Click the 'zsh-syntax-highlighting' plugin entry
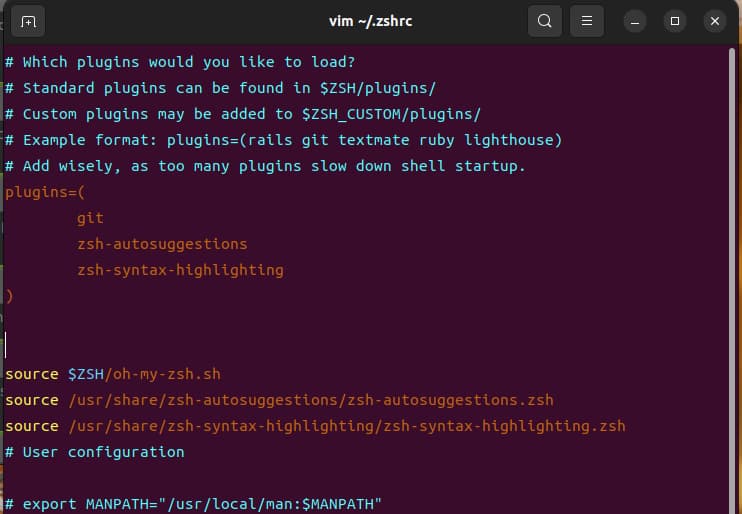742x514 pixels. (180, 270)
